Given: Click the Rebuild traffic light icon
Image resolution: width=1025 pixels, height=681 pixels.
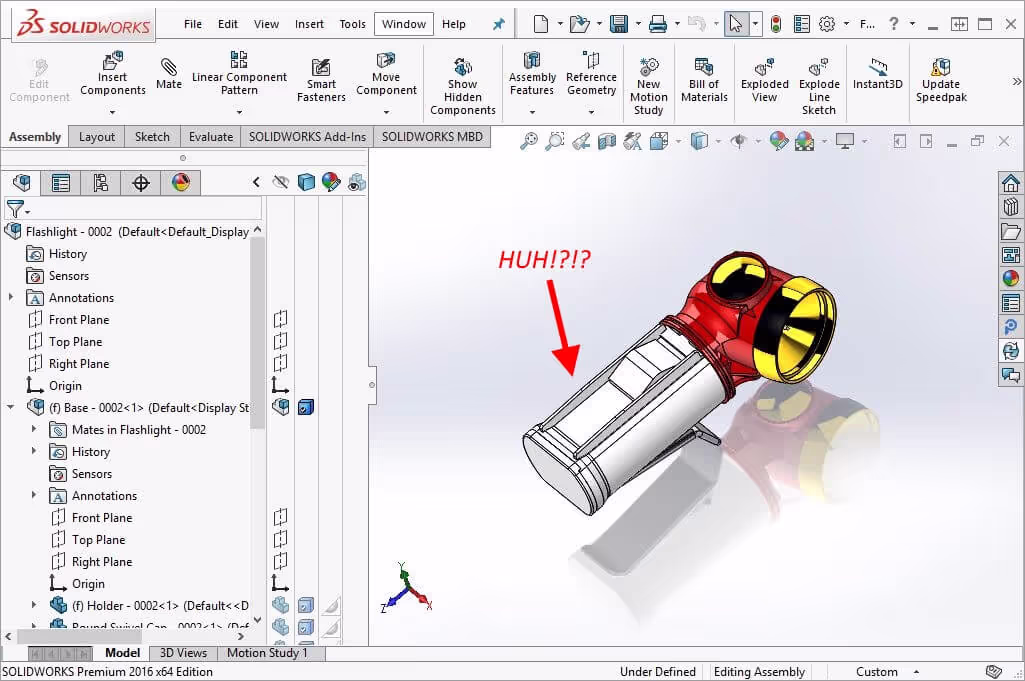Looking at the screenshot, I should (x=776, y=24).
